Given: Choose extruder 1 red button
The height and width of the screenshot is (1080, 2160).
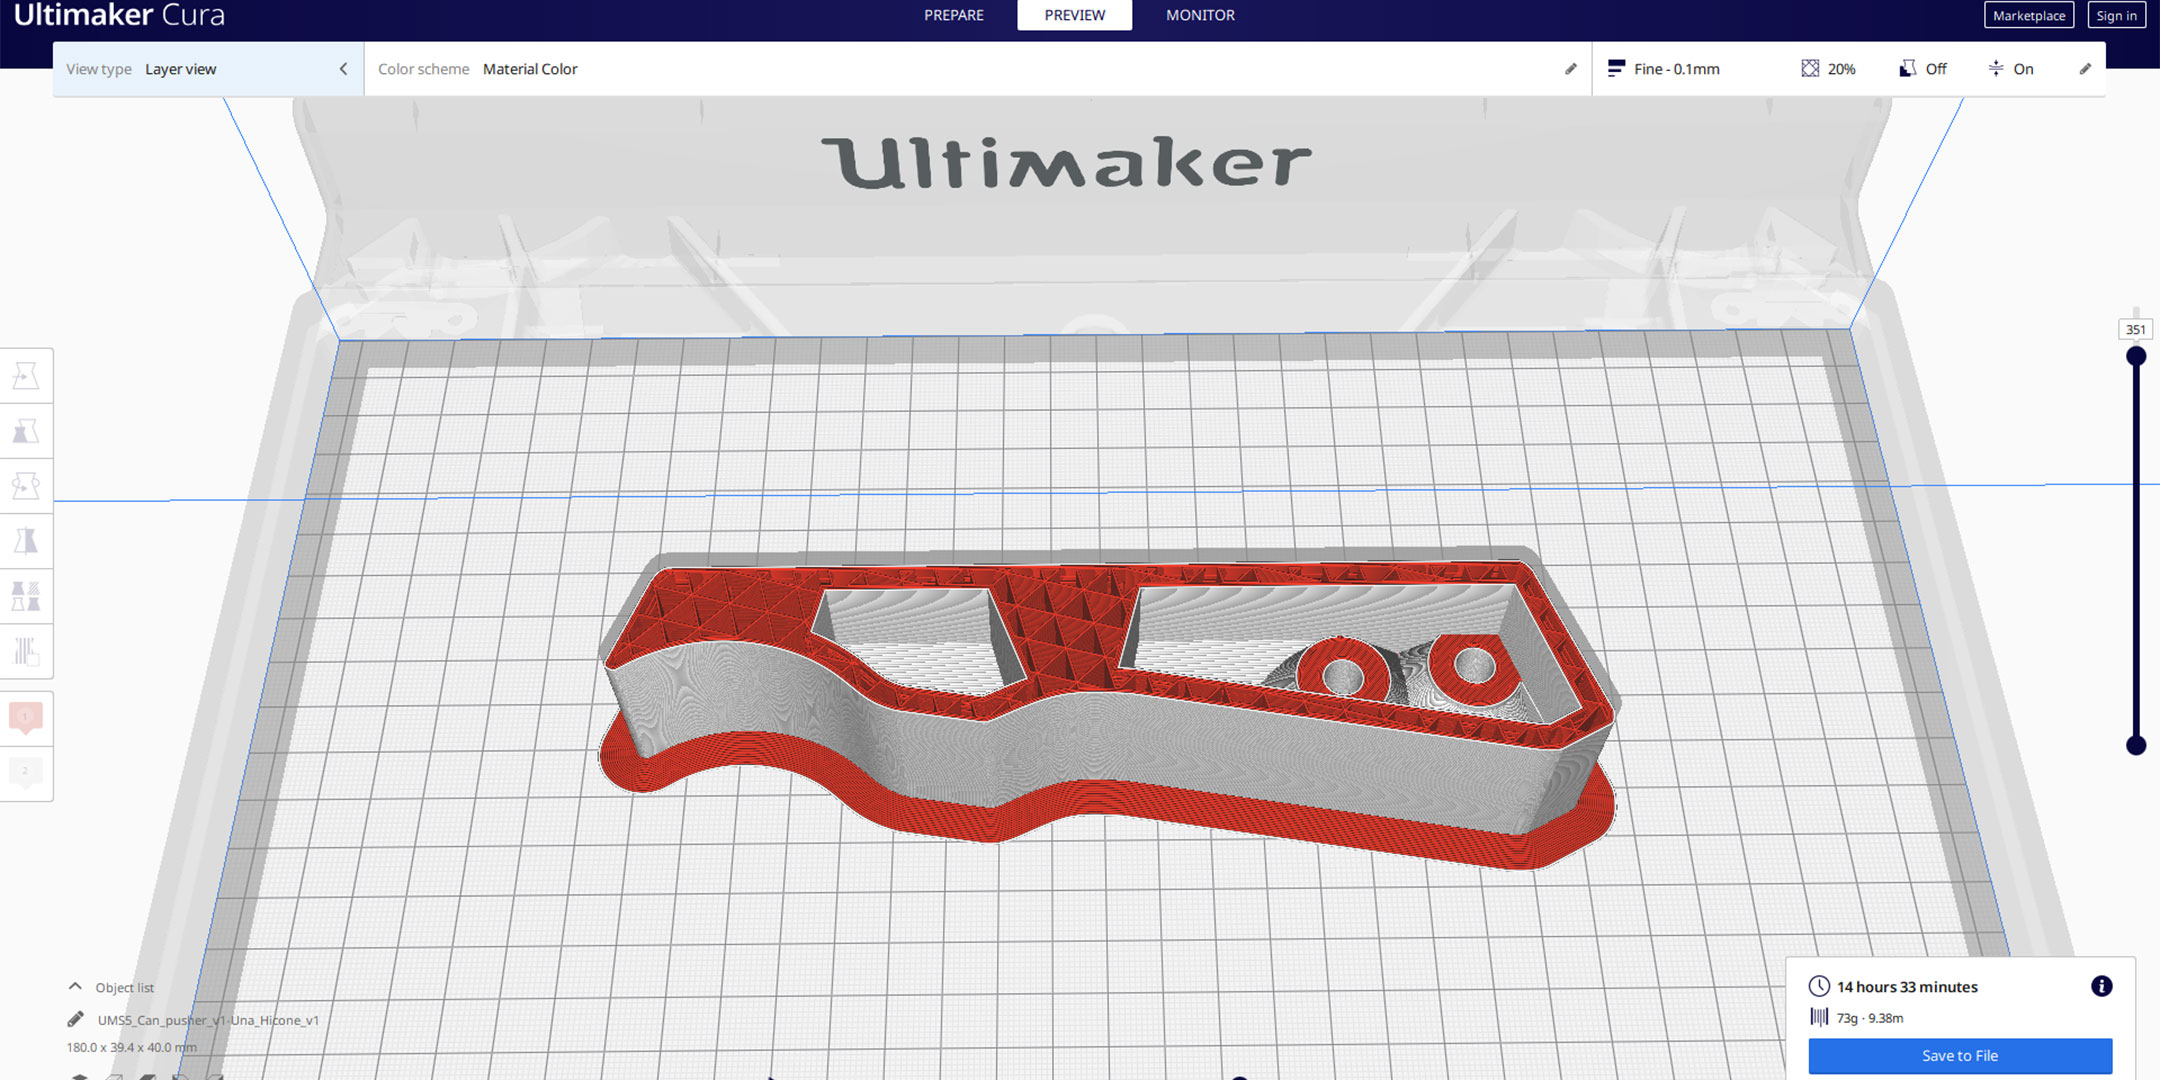Looking at the screenshot, I should coord(26,717).
